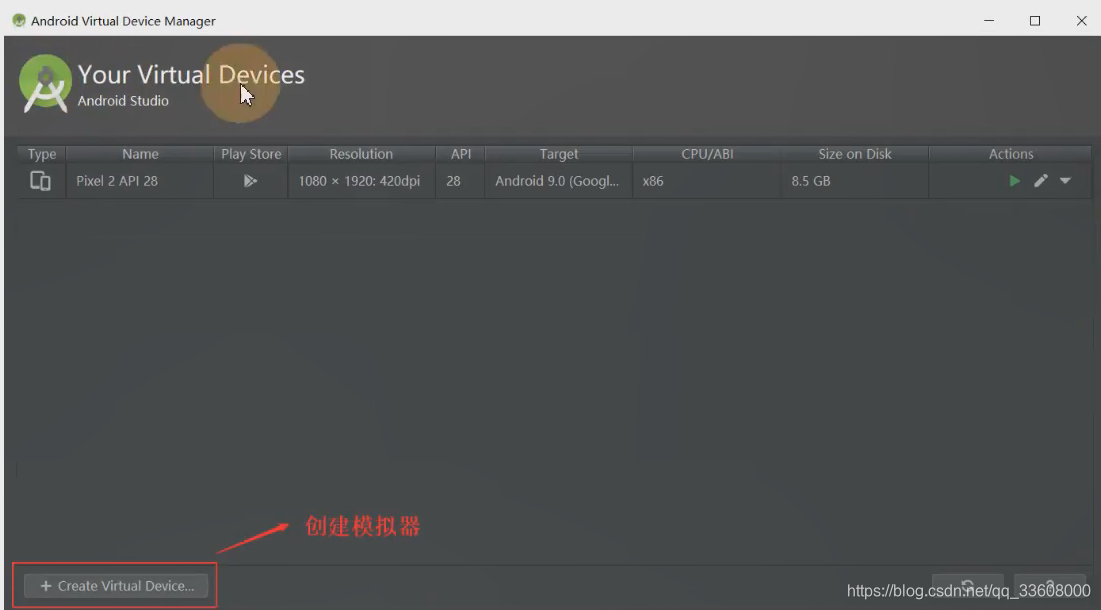Click the Play Store icon in Pixel 2 row
1101x610 pixels.
tap(250, 181)
